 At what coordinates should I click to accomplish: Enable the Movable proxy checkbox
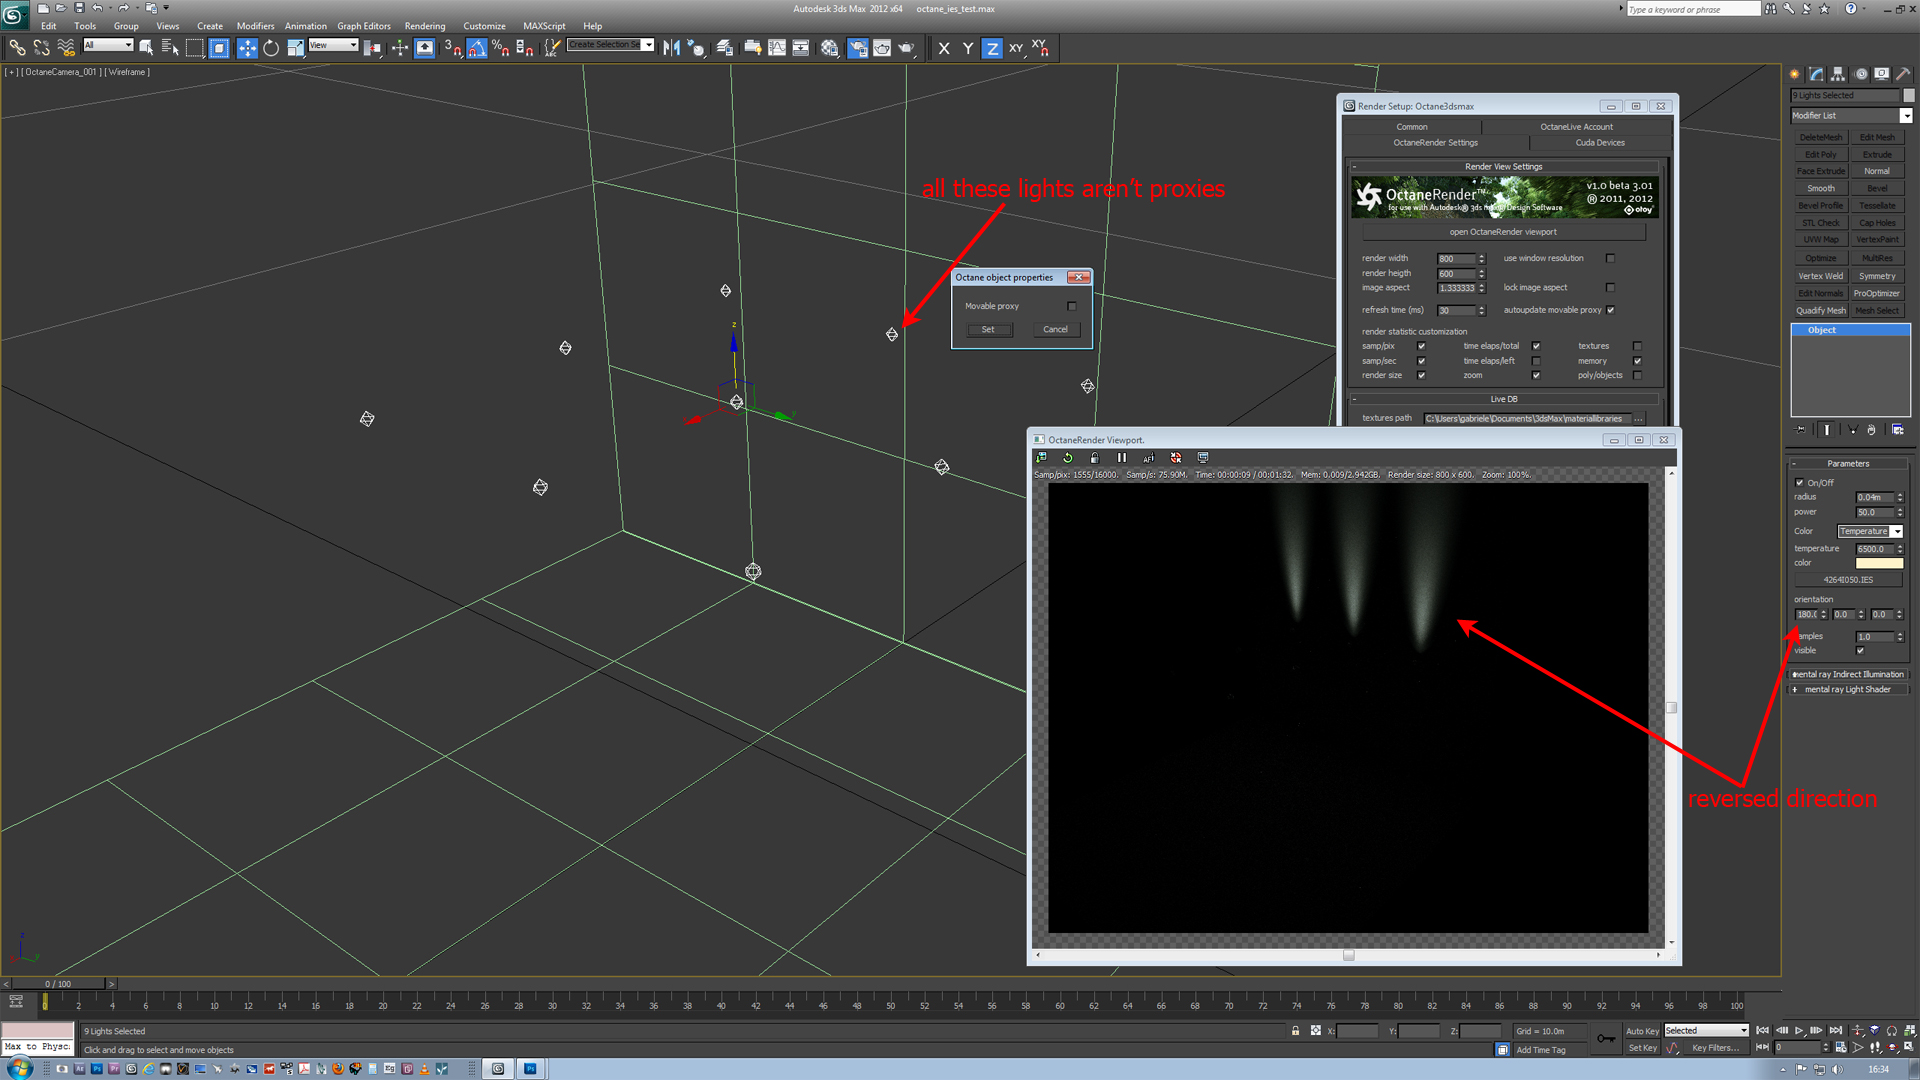pyautogui.click(x=1072, y=306)
